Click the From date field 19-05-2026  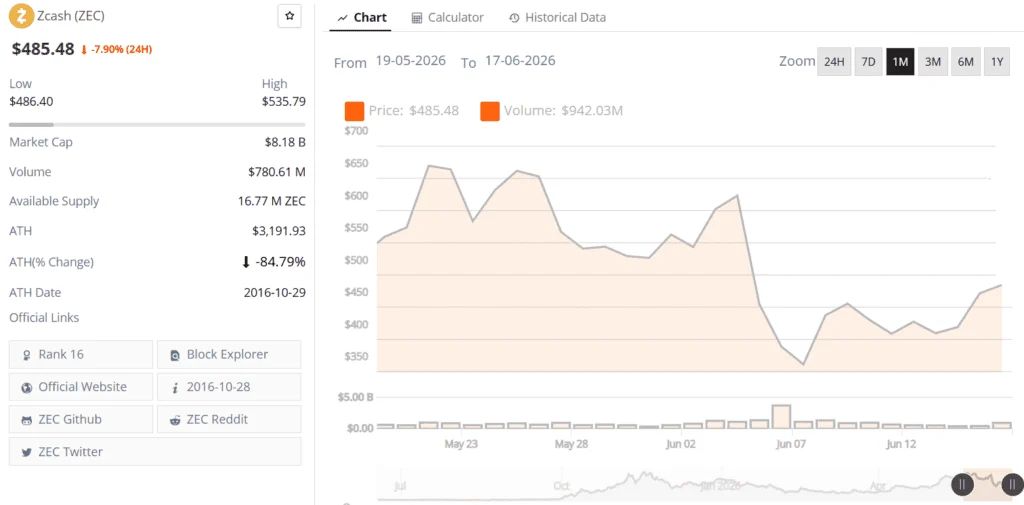[411, 61]
